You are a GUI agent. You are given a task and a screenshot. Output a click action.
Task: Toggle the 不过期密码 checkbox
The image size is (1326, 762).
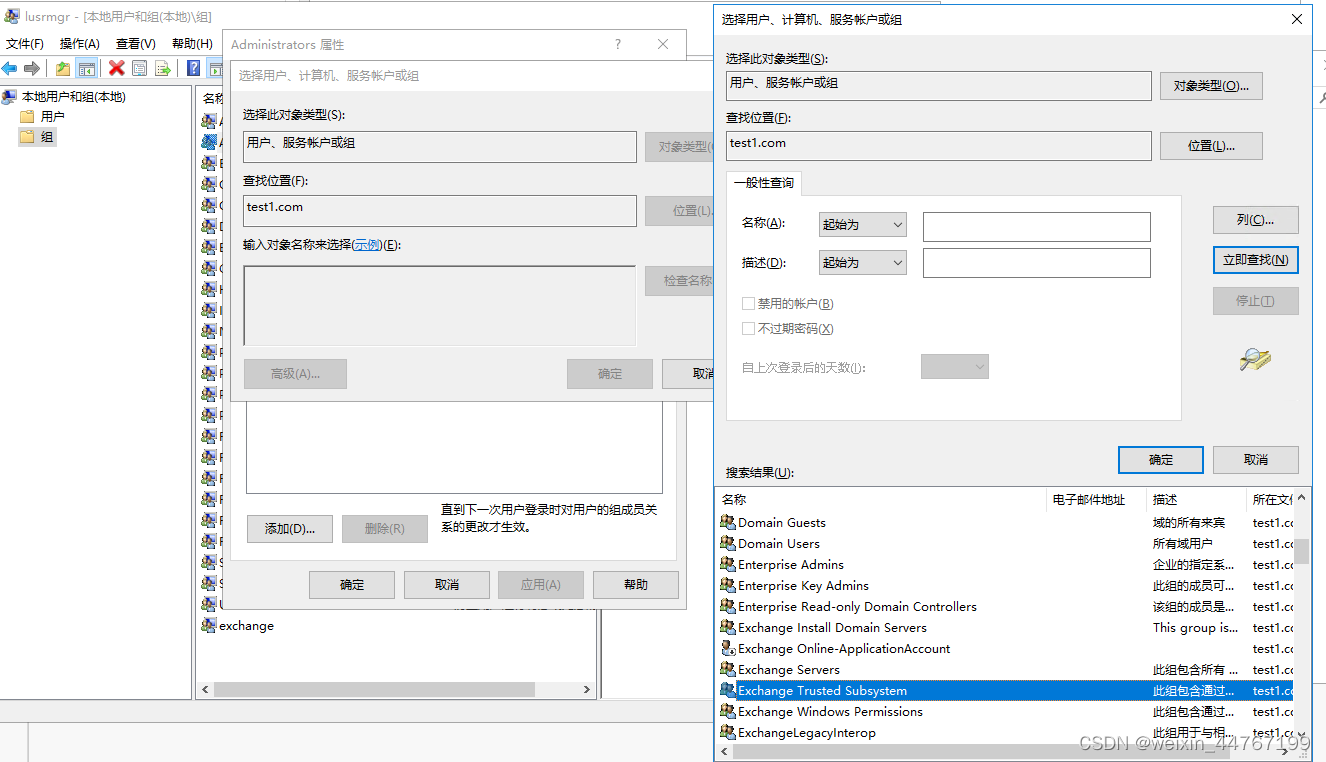tap(748, 328)
